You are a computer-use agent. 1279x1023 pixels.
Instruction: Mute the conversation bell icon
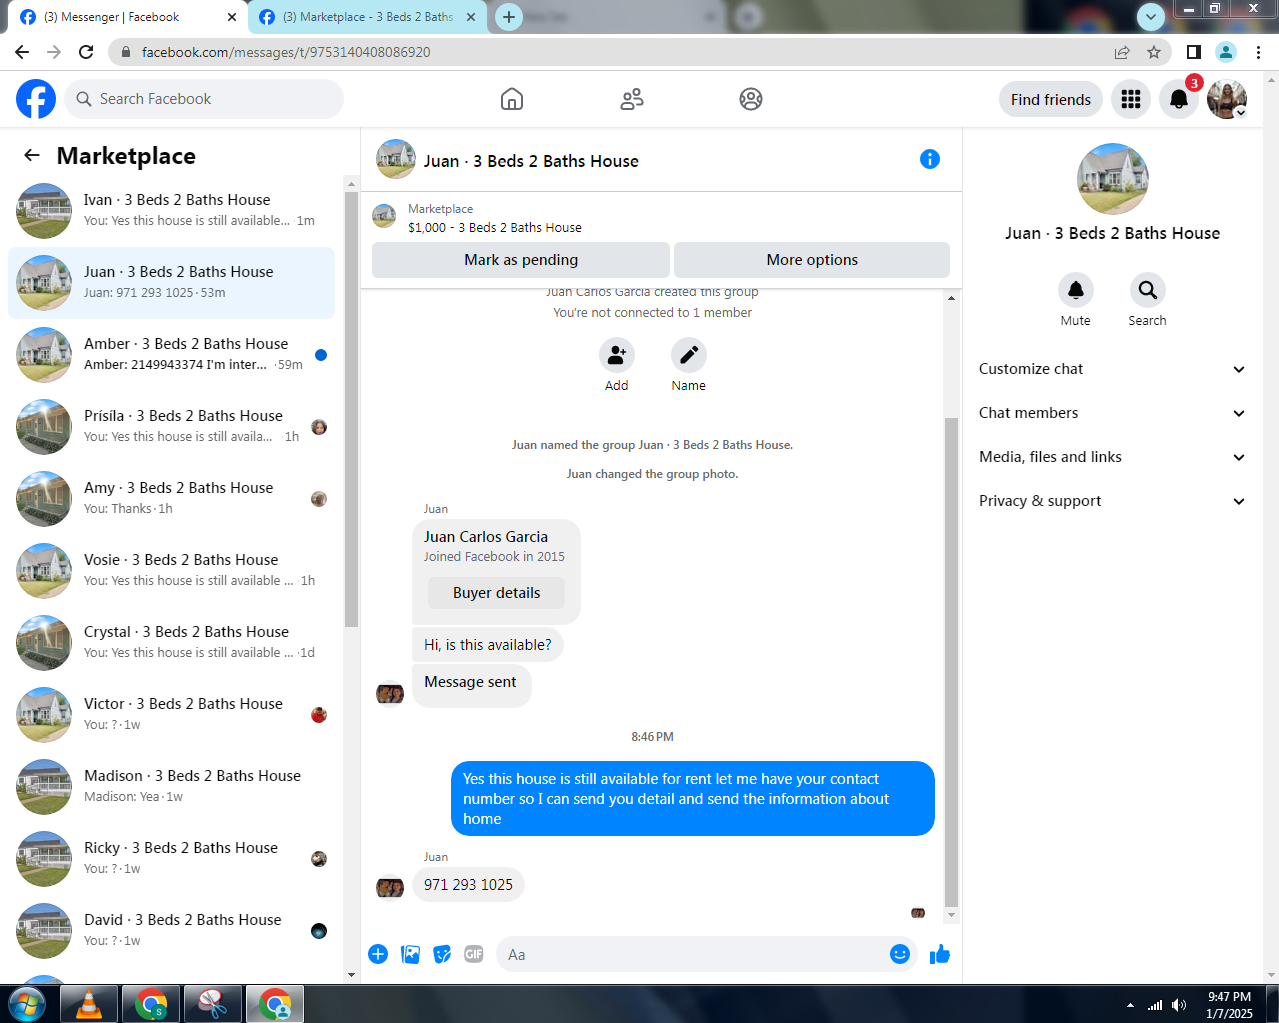pyautogui.click(x=1076, y=290)
